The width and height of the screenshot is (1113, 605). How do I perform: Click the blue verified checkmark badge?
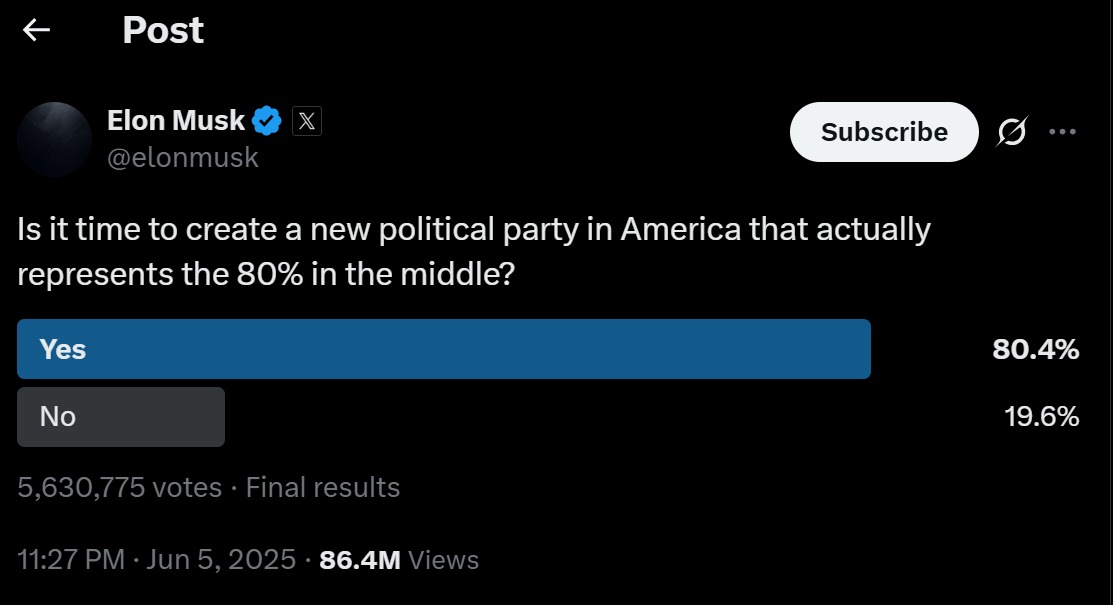266,121
